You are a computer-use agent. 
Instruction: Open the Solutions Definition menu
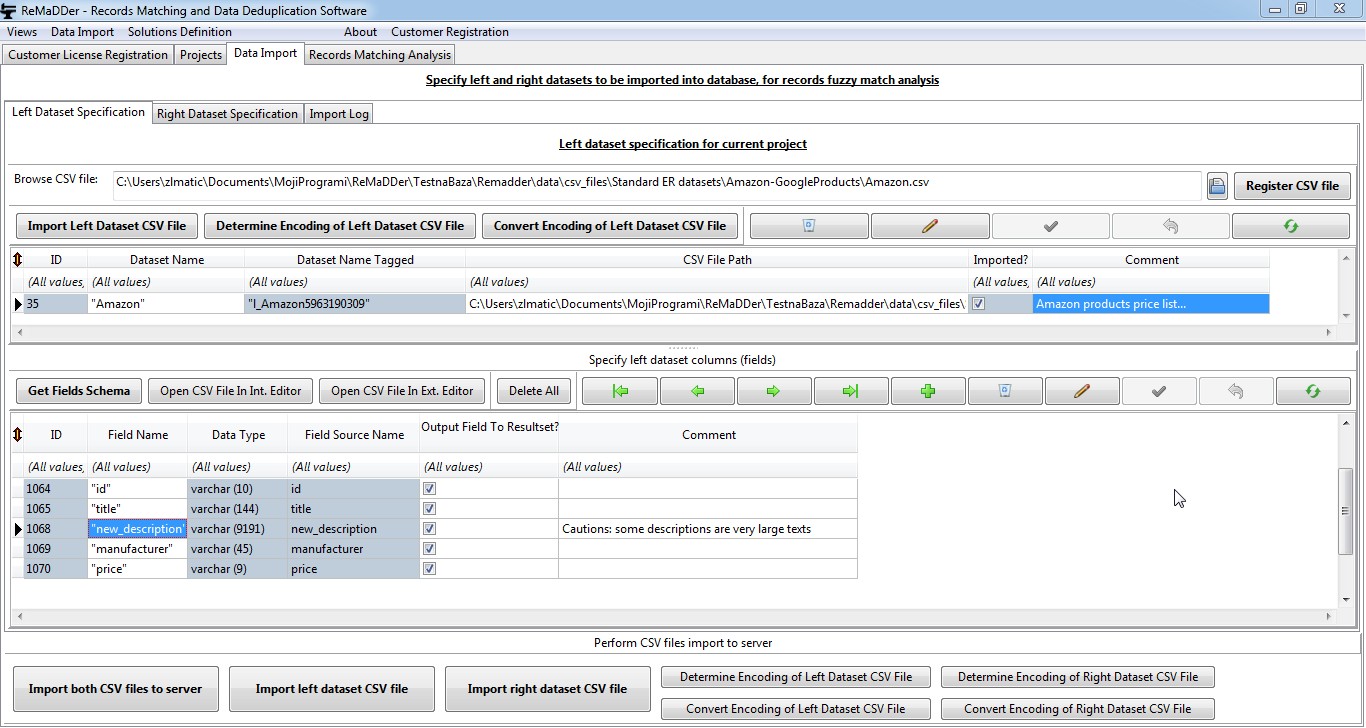[x=180, y=32]
